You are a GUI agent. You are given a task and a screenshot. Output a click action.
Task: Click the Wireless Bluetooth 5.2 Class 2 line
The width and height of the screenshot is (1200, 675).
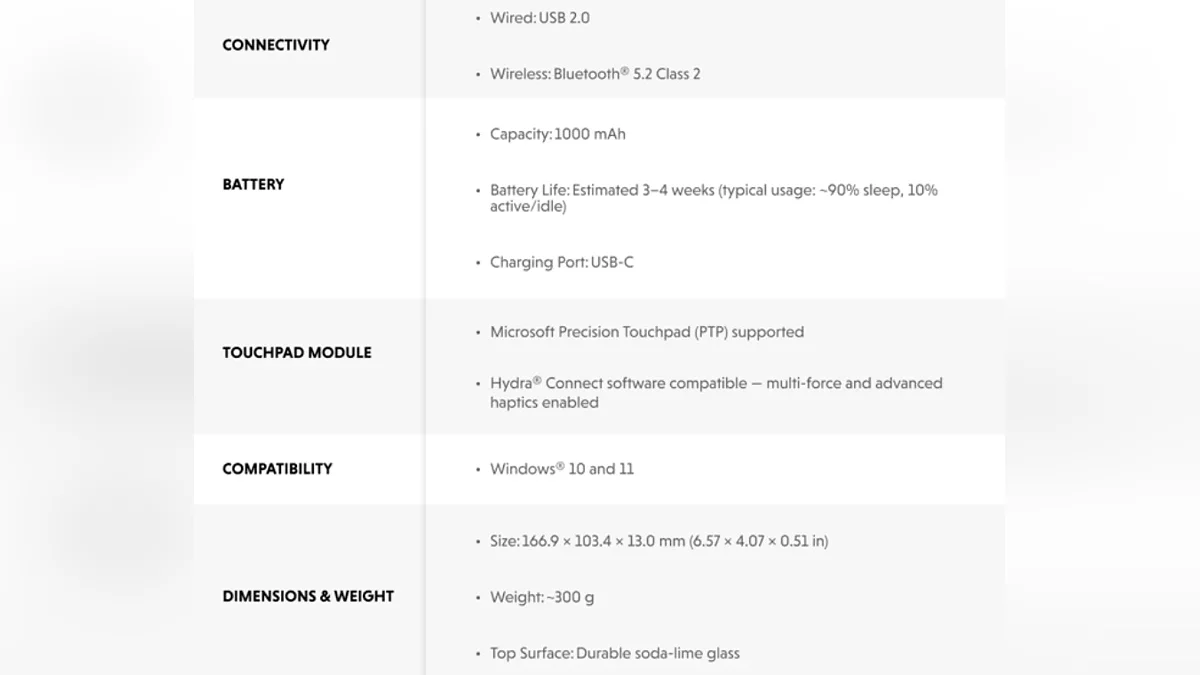pyautogui.click(x=594, y=74)
